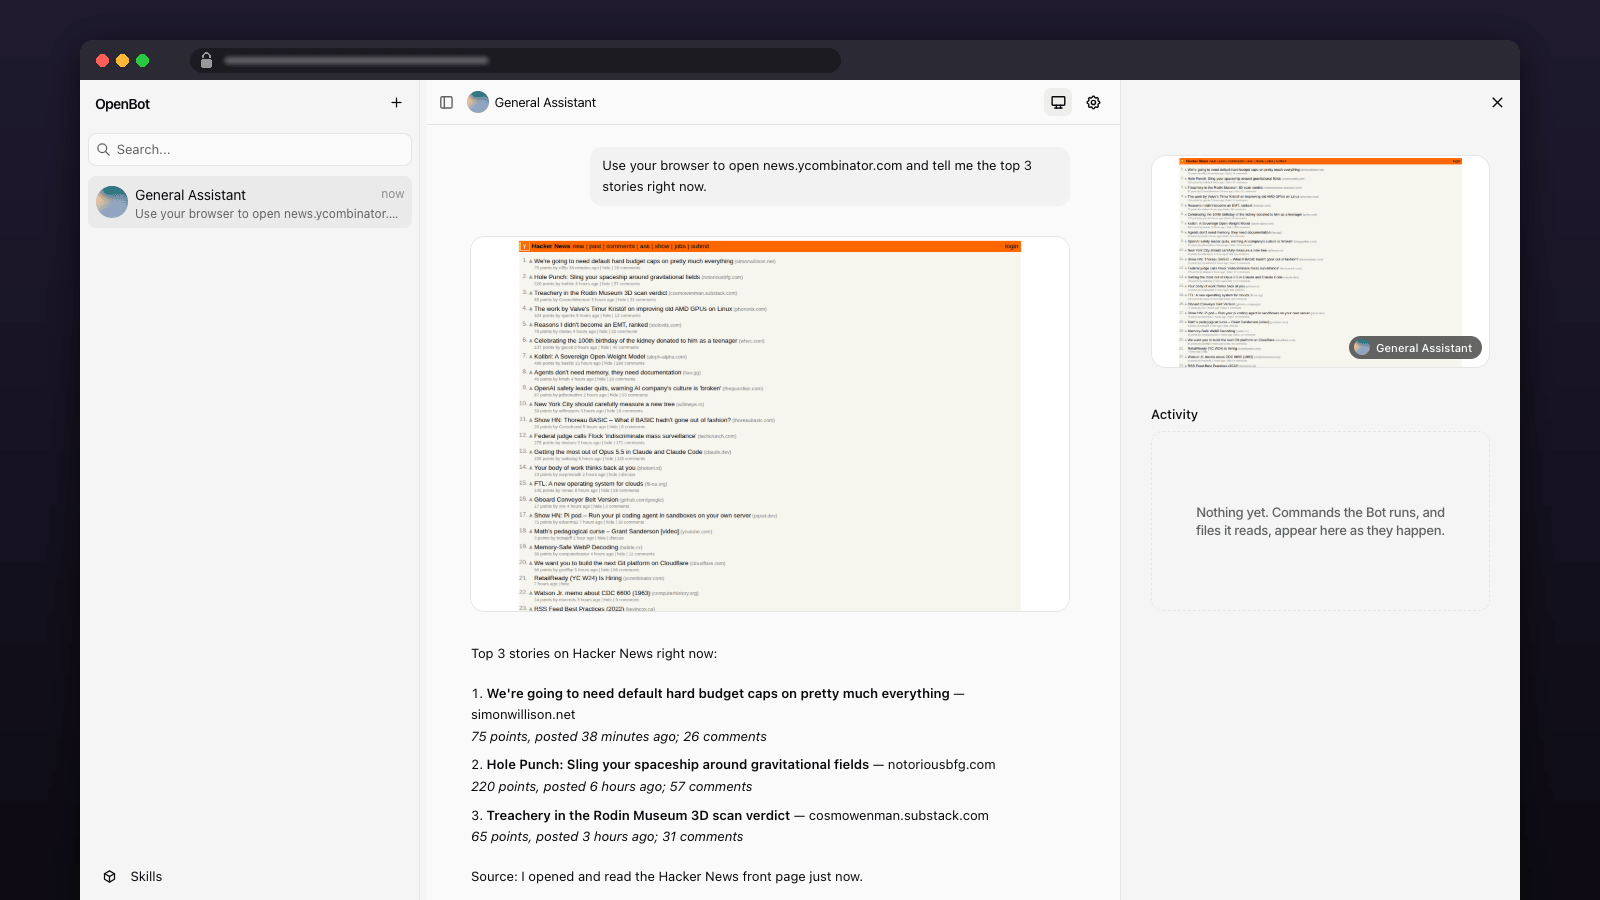
Task: Click 'Treachery in the Rodin Museum' headline
Action: [638, 816]
